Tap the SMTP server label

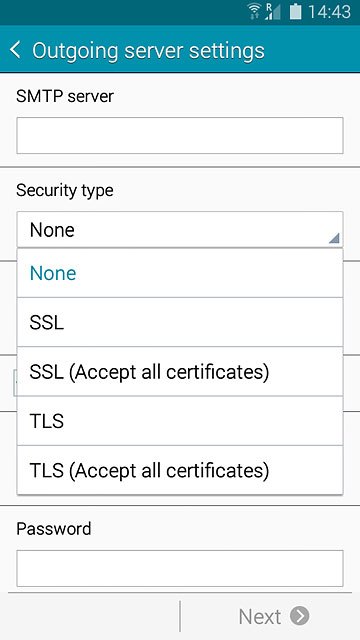tap(65, 96)
